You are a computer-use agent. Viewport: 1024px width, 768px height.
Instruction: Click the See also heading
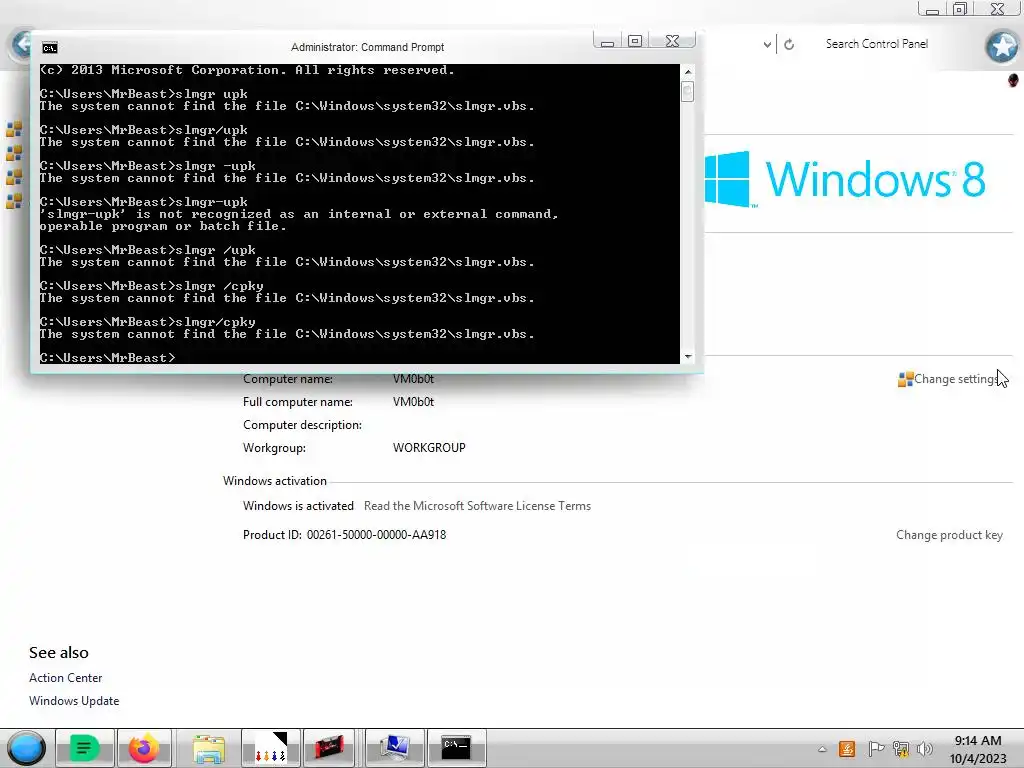[x=59, y=652]
